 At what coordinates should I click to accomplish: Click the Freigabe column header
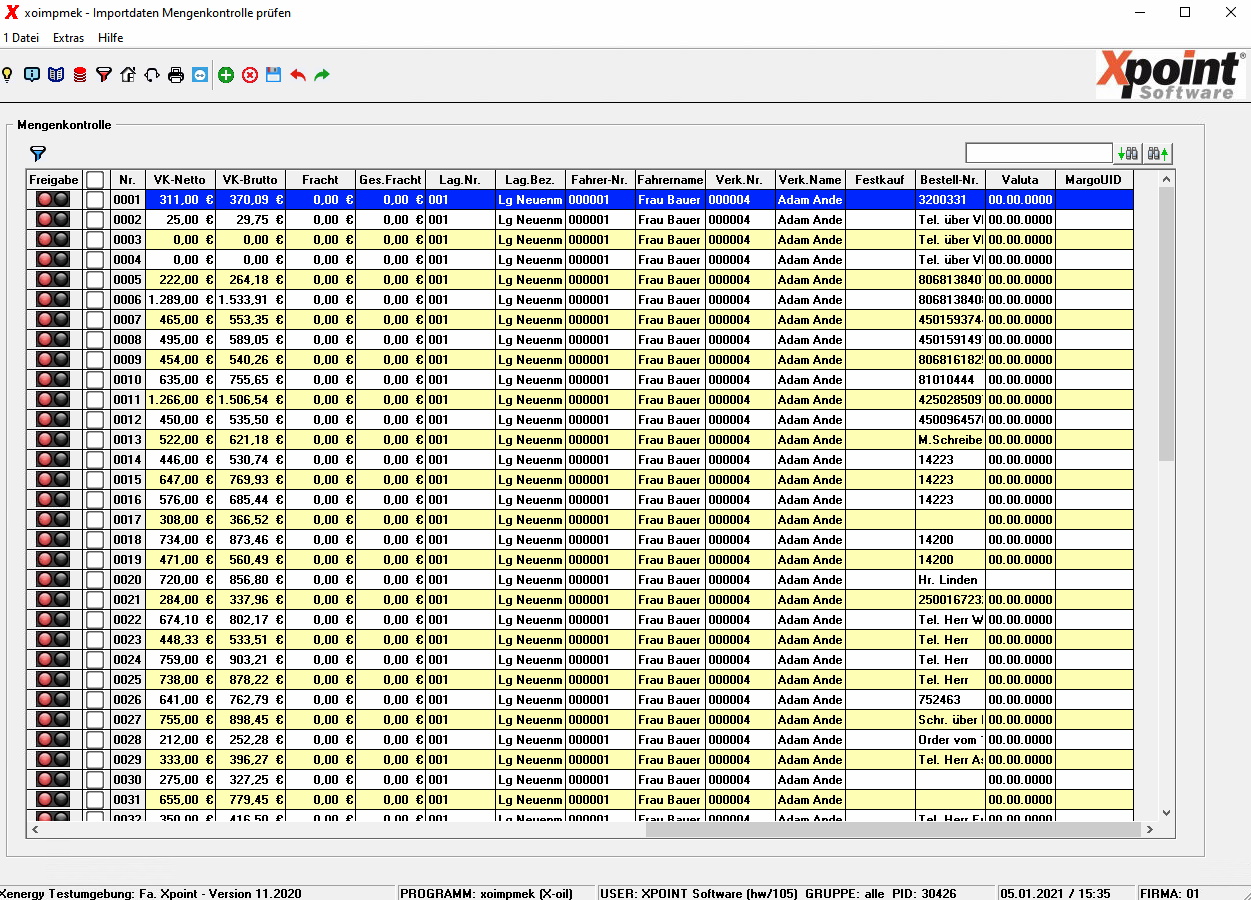point(54,180)
